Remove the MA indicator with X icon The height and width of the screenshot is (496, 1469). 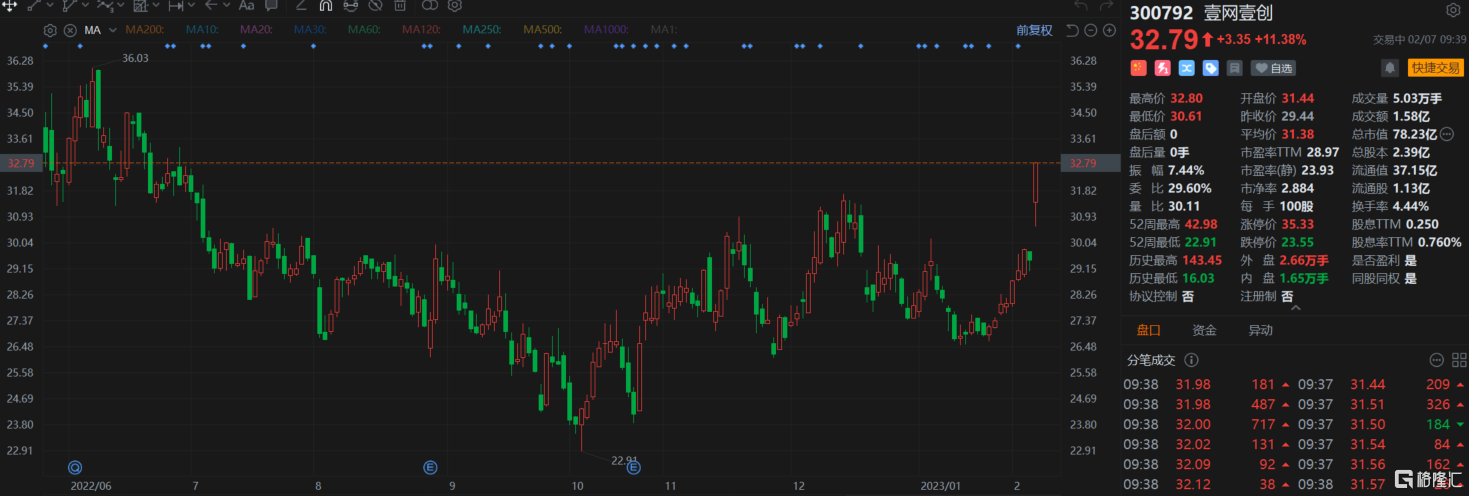coord(70,30)
